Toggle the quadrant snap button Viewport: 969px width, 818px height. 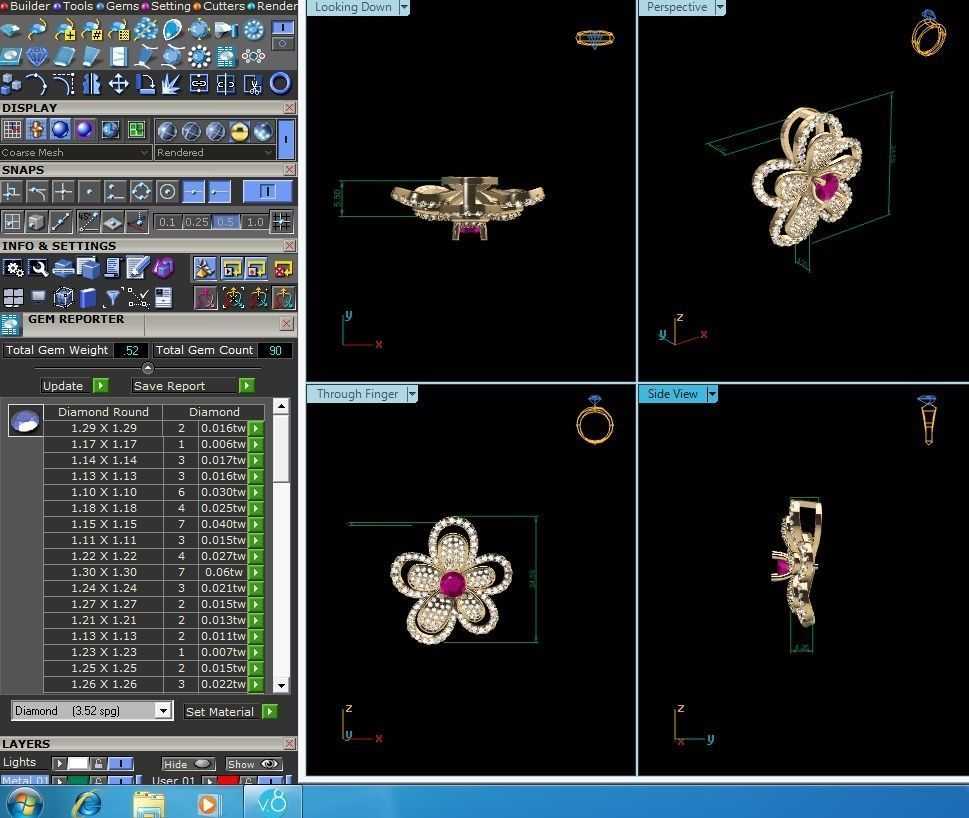(x=141, y=192)
